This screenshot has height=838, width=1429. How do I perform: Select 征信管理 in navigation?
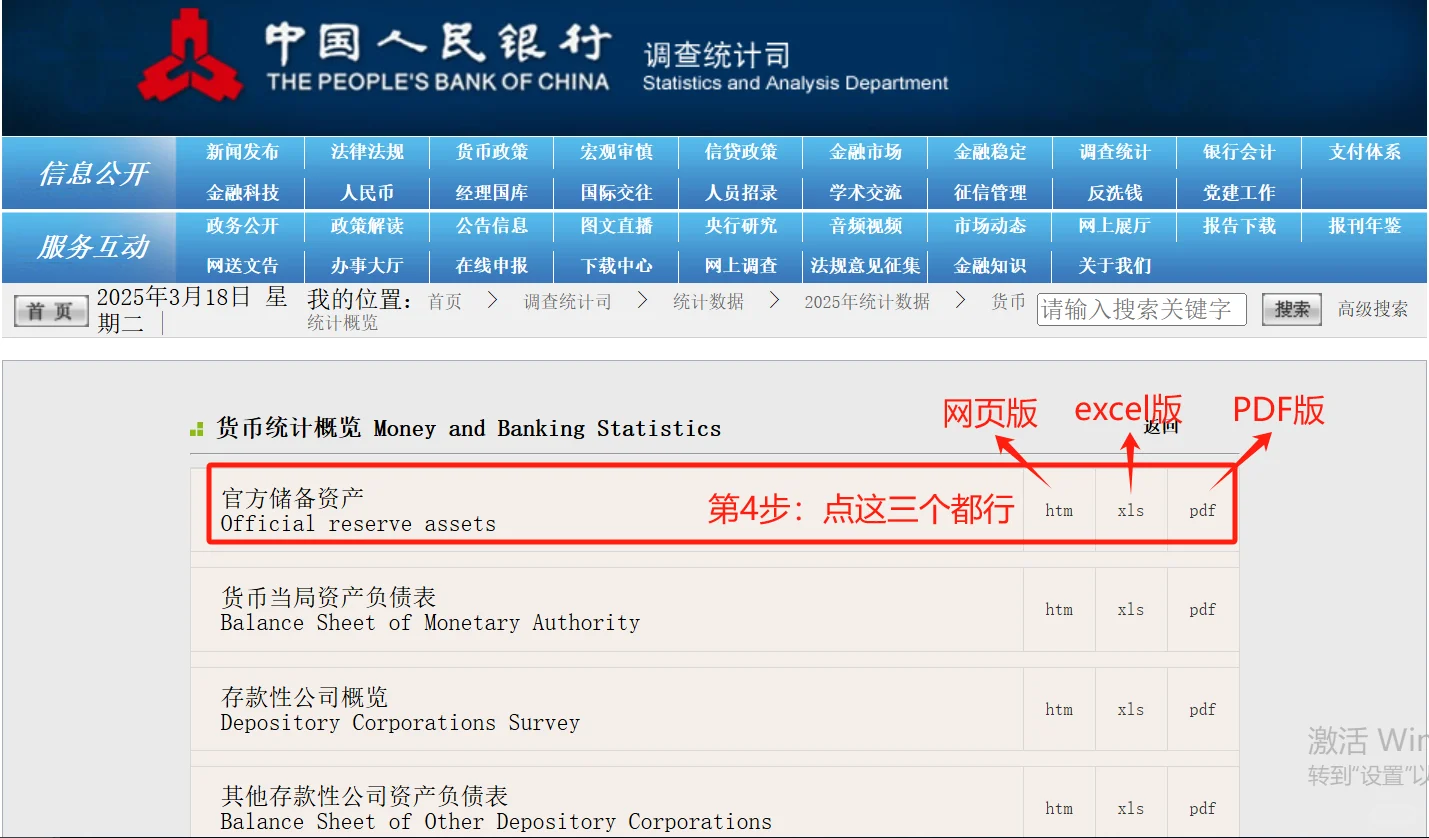click(x=990, y=192)
